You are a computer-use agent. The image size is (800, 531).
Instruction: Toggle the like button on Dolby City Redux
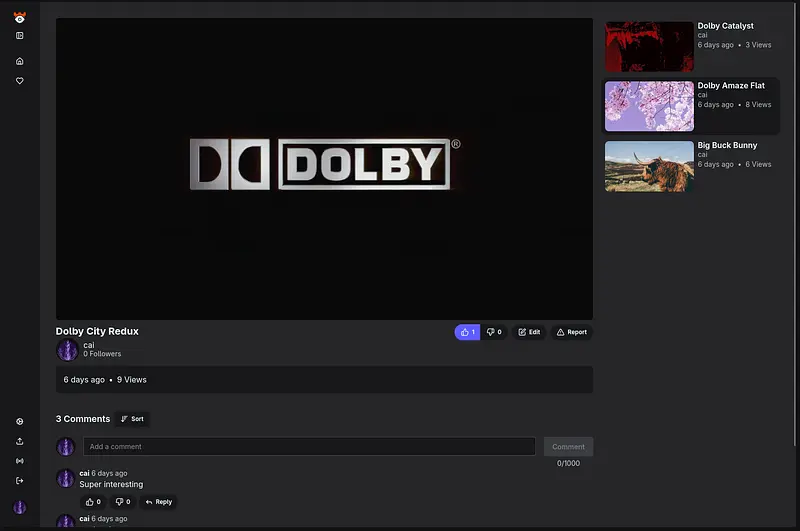pyautogui.click(x=467, y=332)
